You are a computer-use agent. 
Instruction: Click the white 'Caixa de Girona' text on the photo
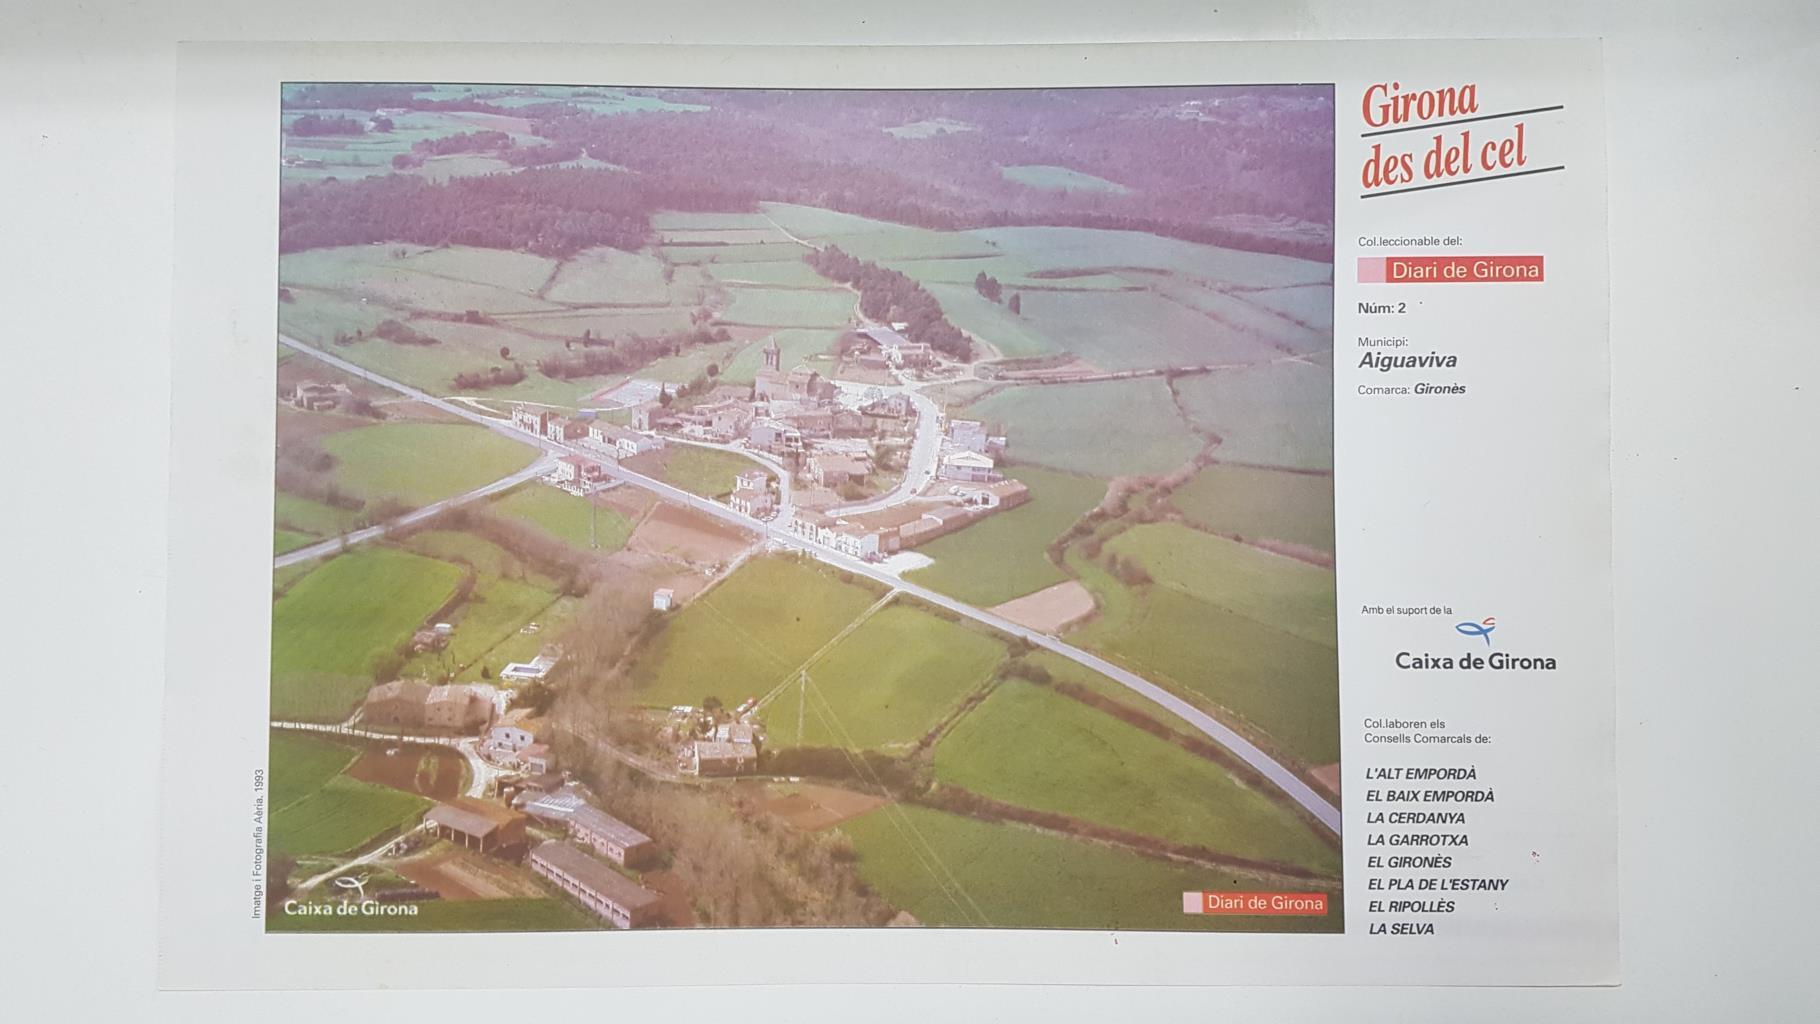pyautogui.click(x=350, y=909)
